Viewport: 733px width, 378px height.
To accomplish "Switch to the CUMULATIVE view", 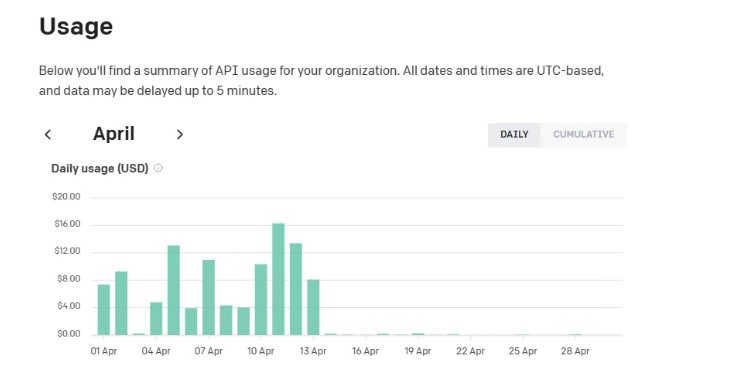I will 583,135.
